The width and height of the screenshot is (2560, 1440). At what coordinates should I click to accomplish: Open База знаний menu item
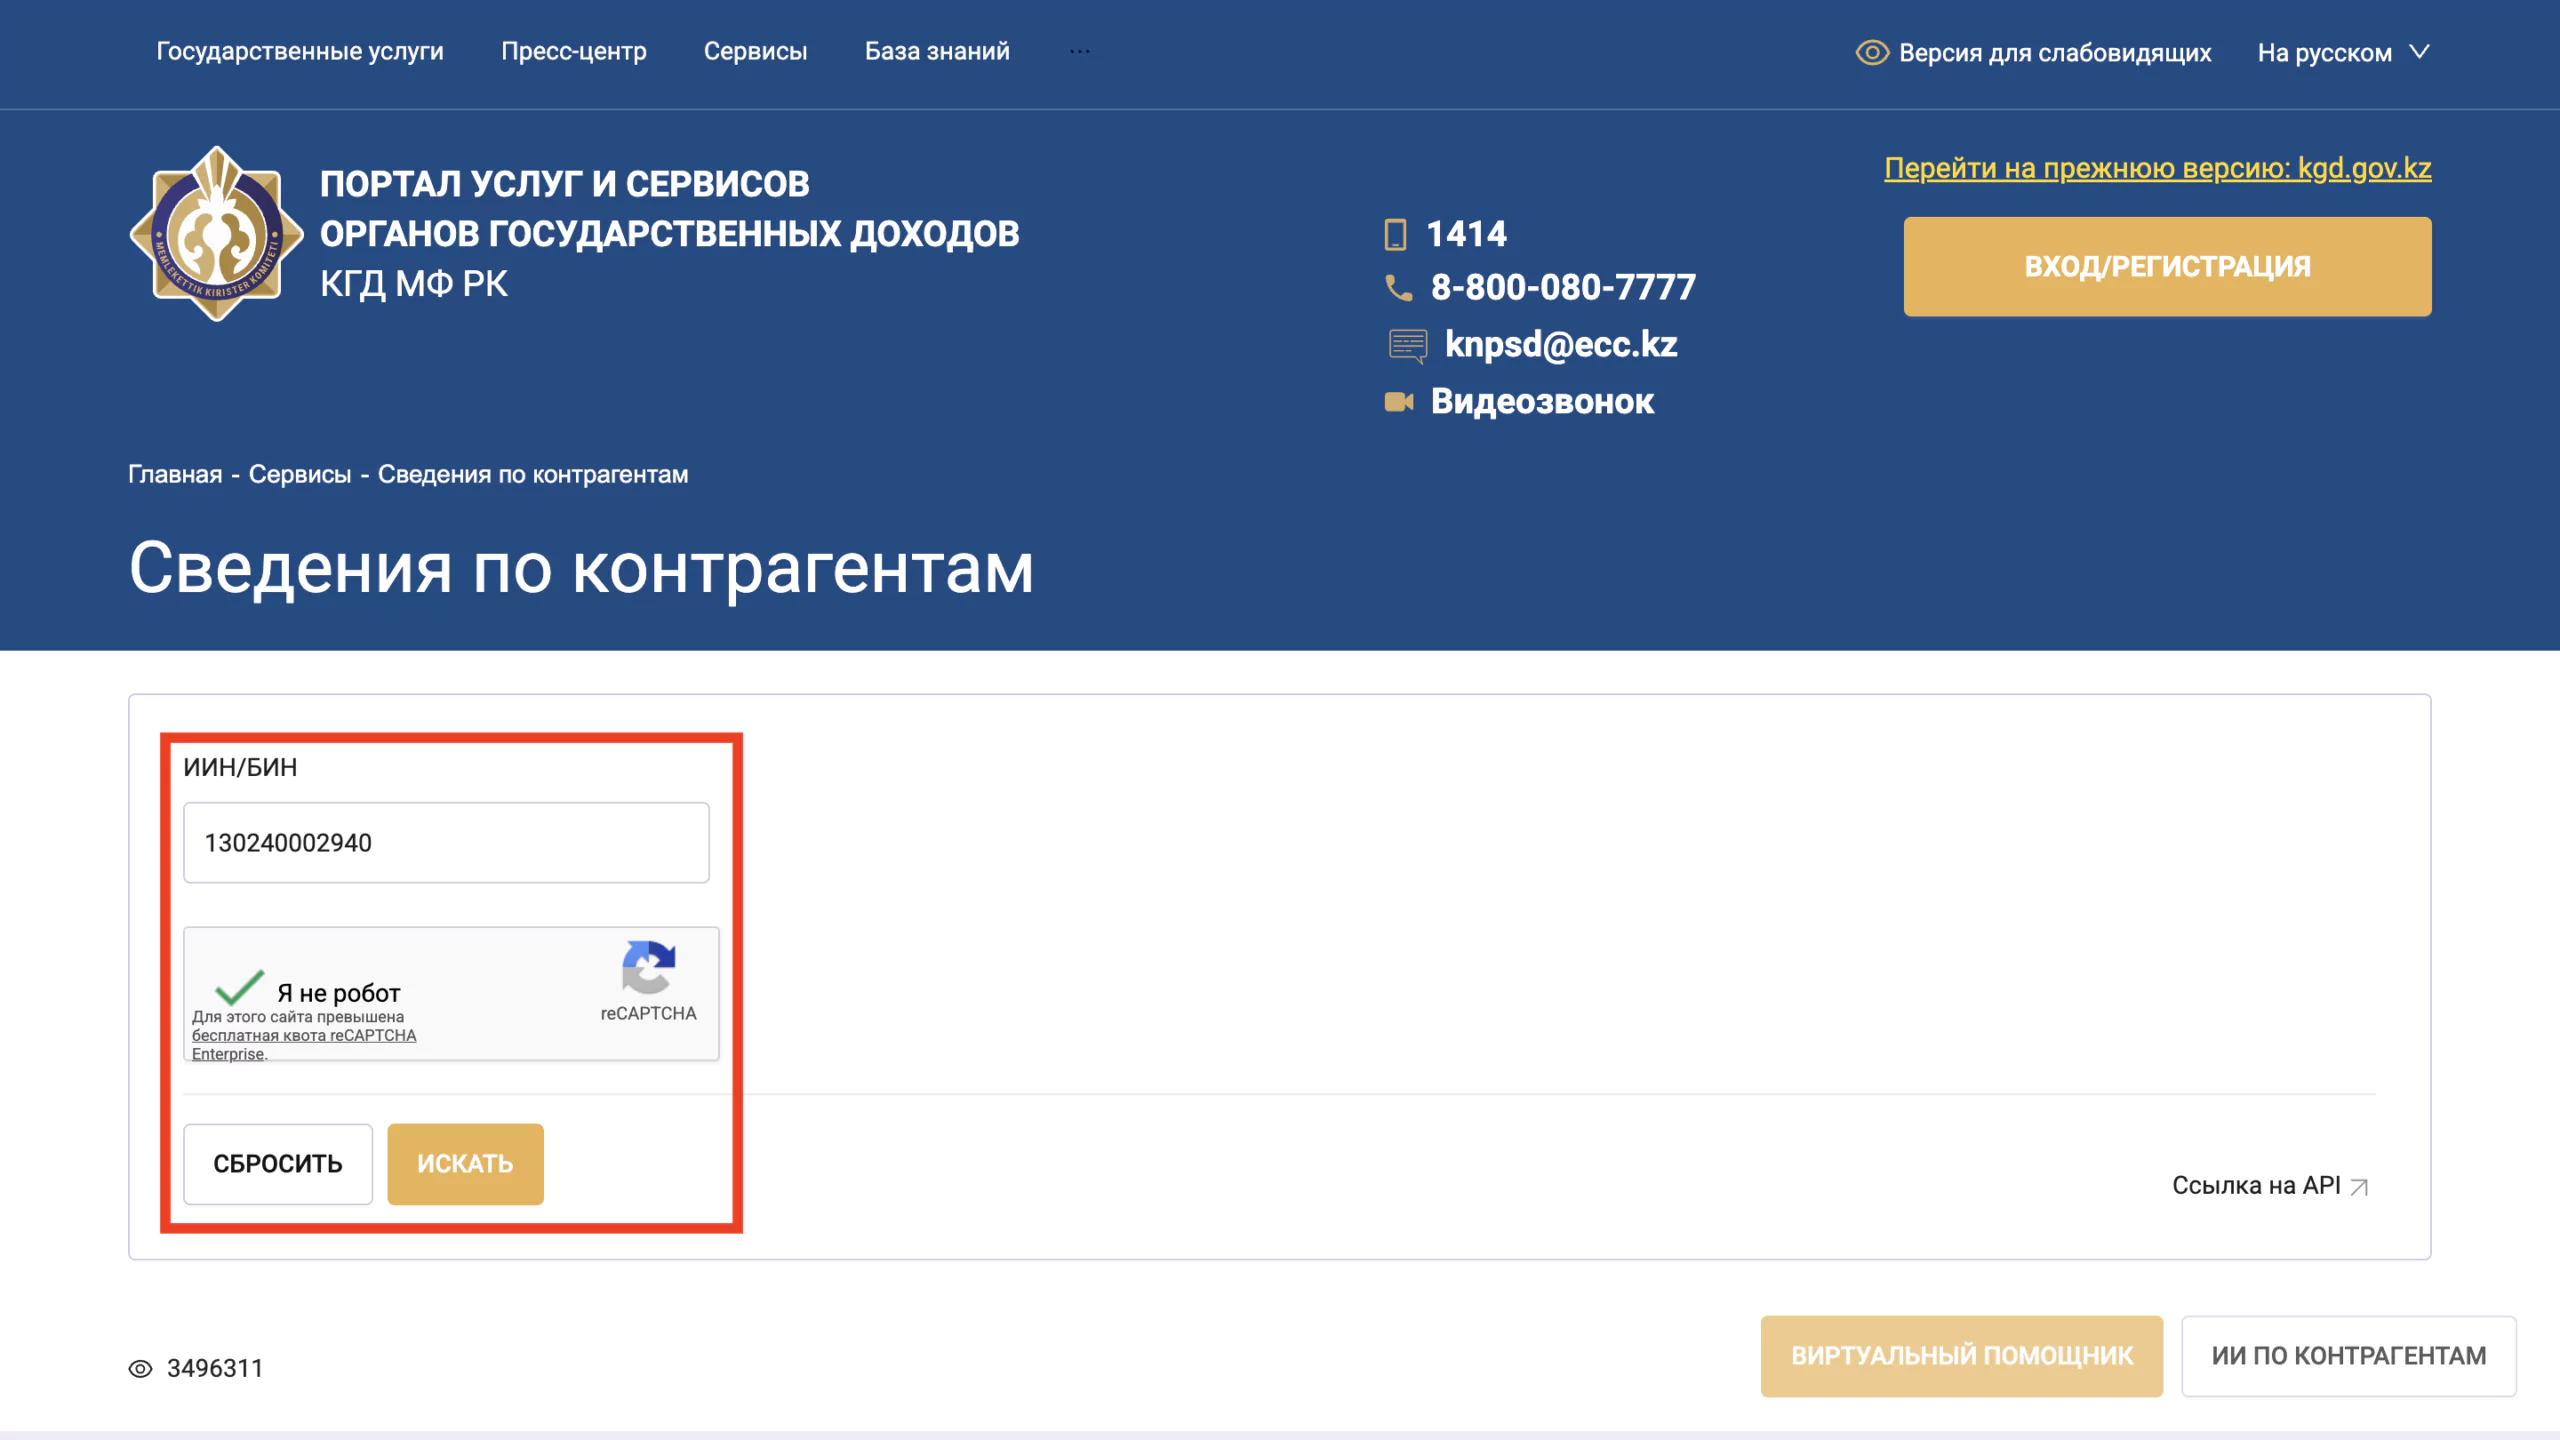point(937,51)
